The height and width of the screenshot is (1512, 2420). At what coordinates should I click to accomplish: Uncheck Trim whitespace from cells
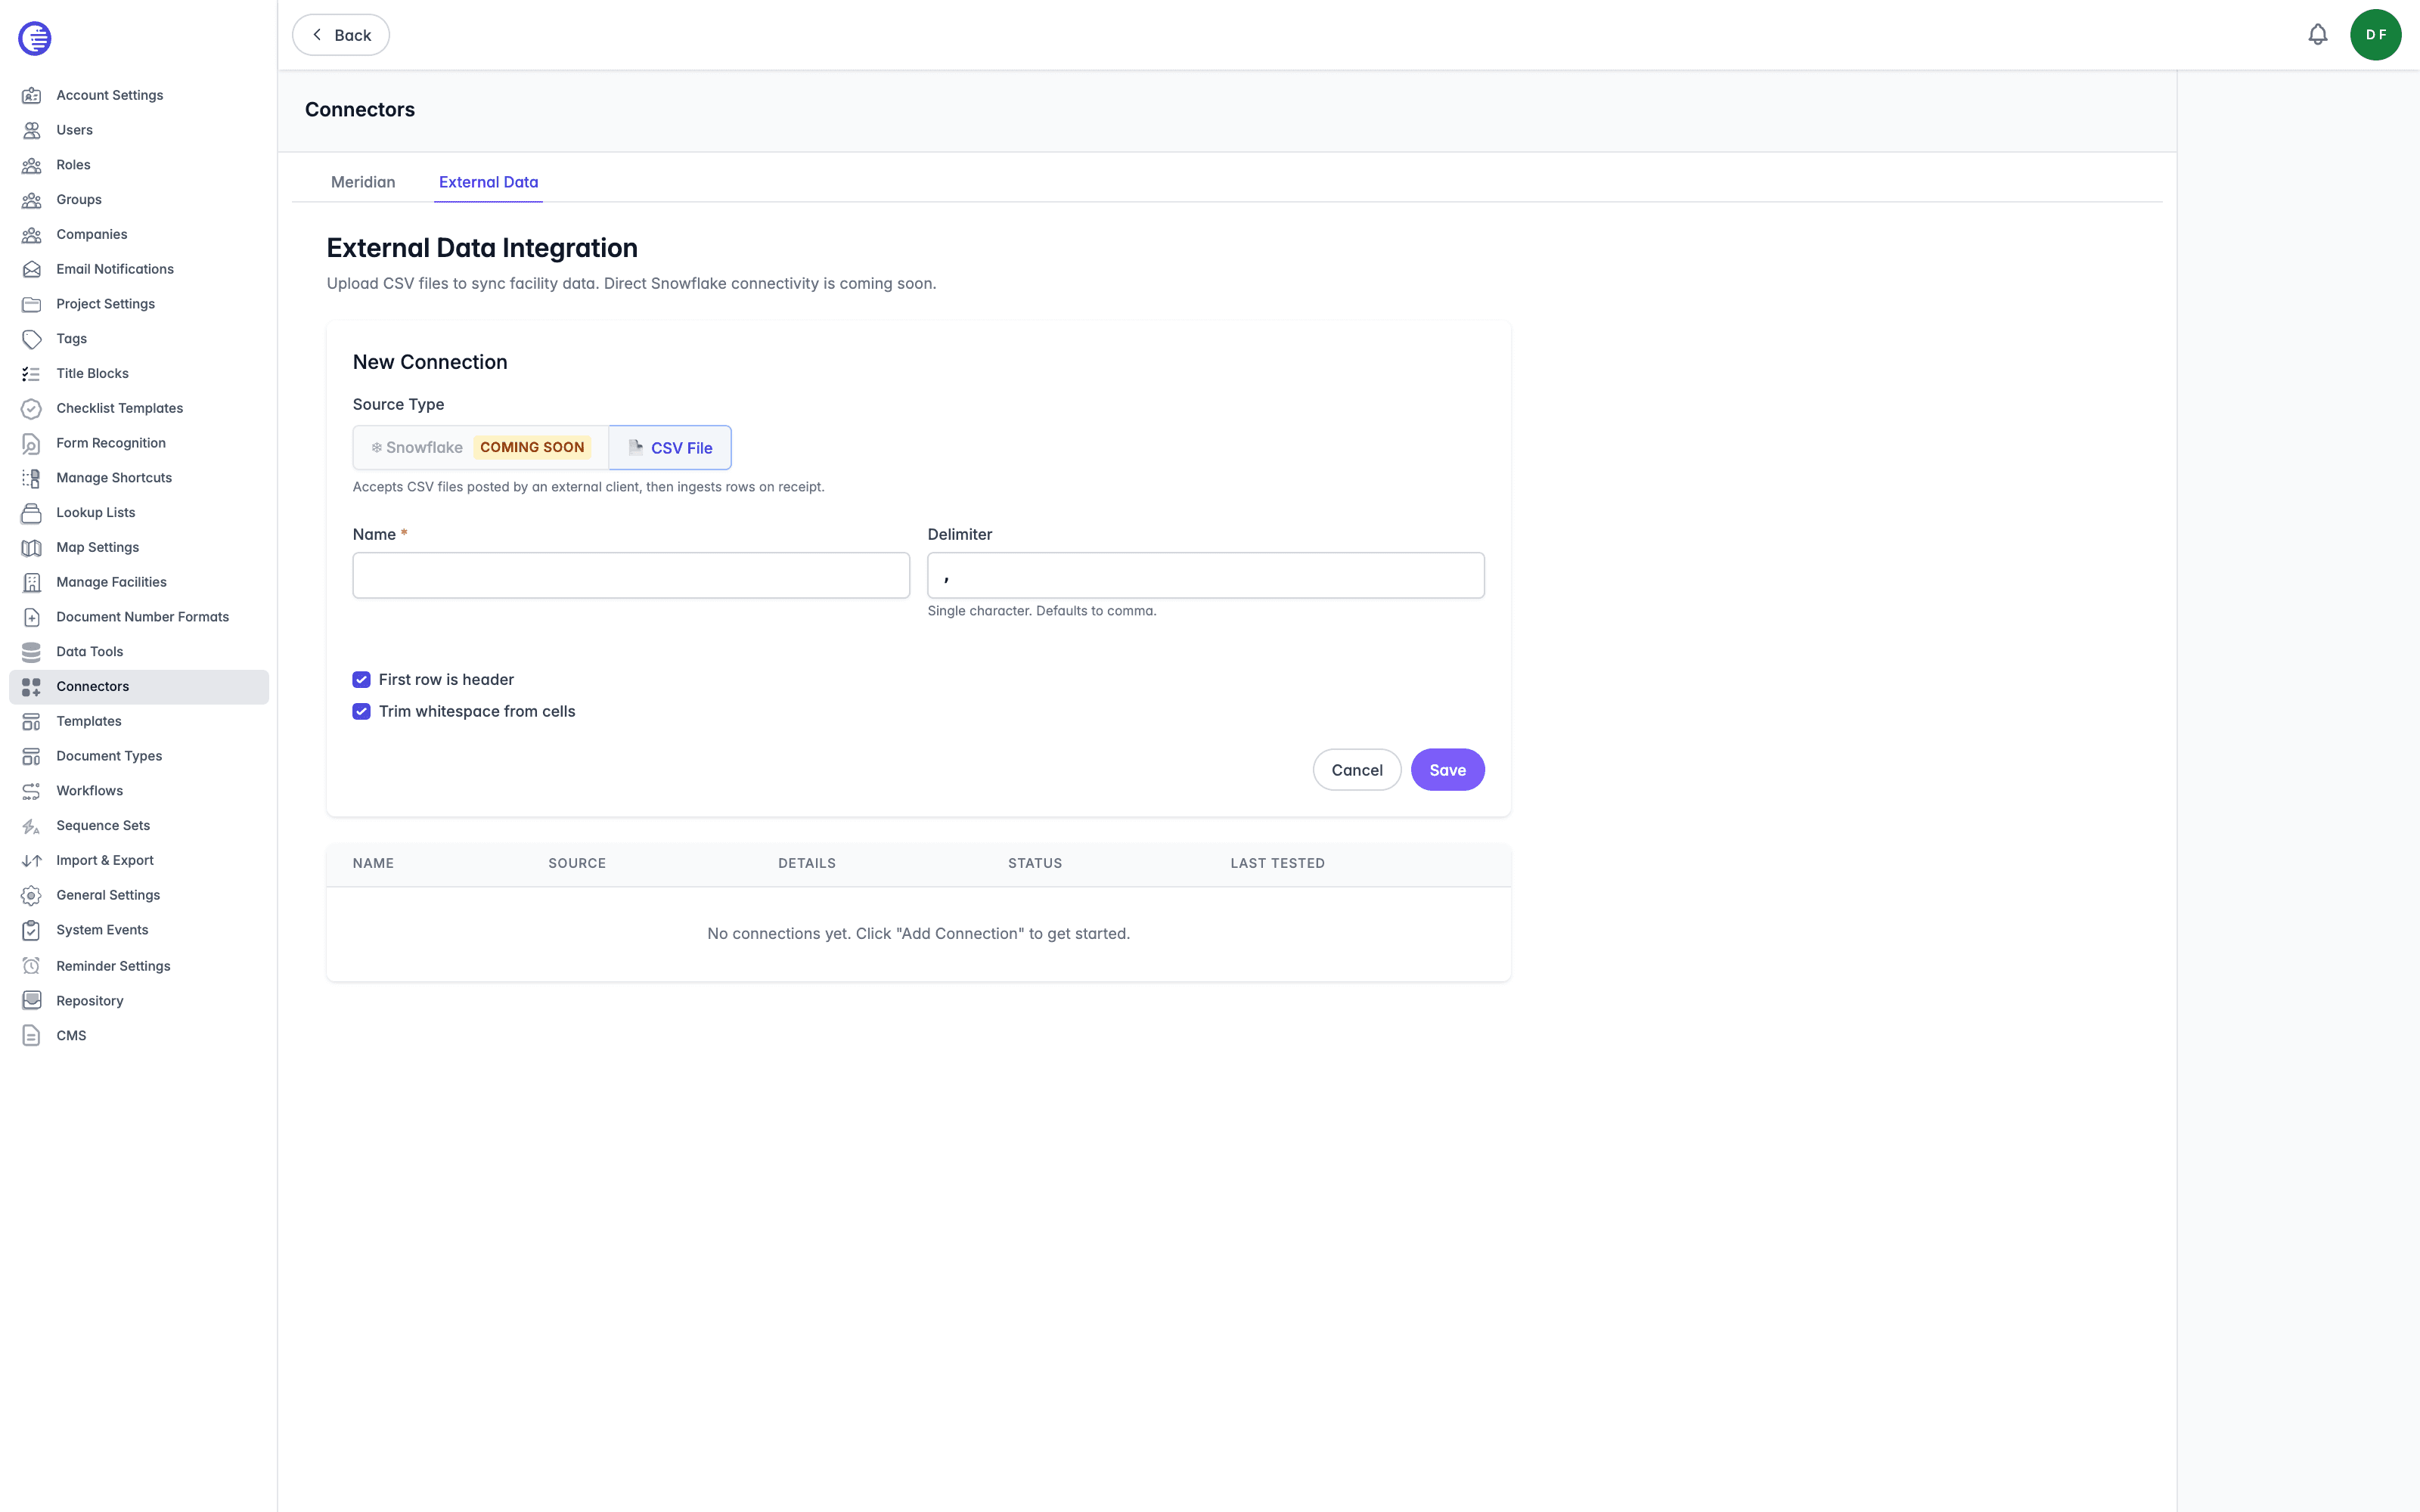pyautogui.click(x=362, y=712)
